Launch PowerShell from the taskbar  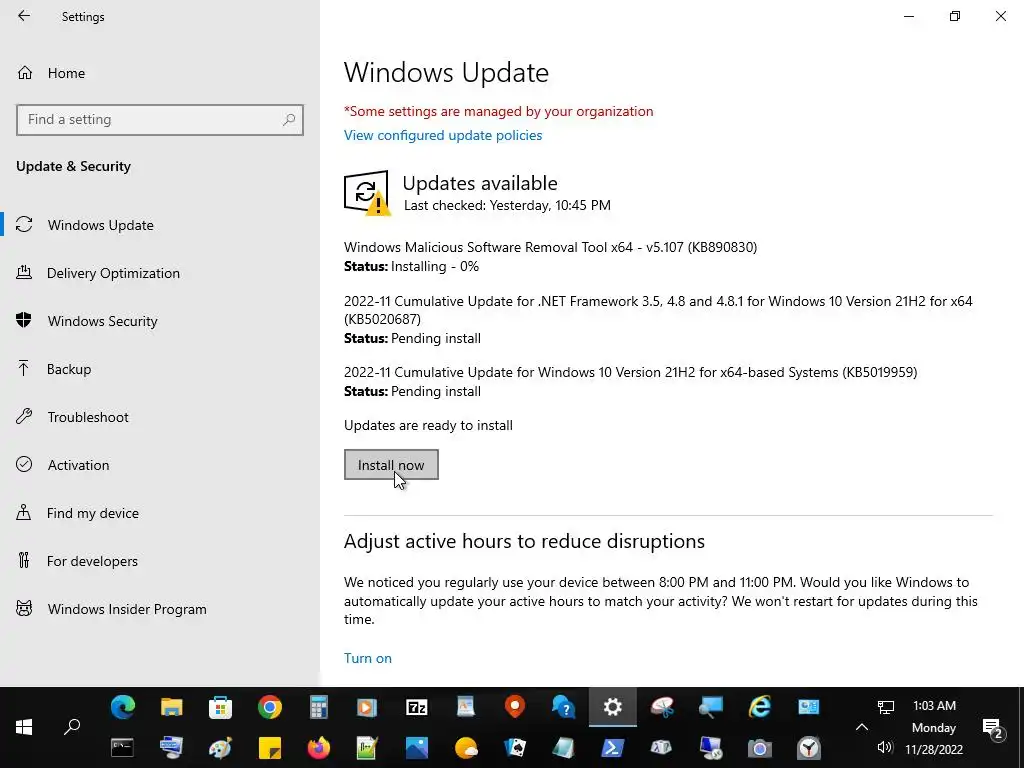(x=613, y=747)
